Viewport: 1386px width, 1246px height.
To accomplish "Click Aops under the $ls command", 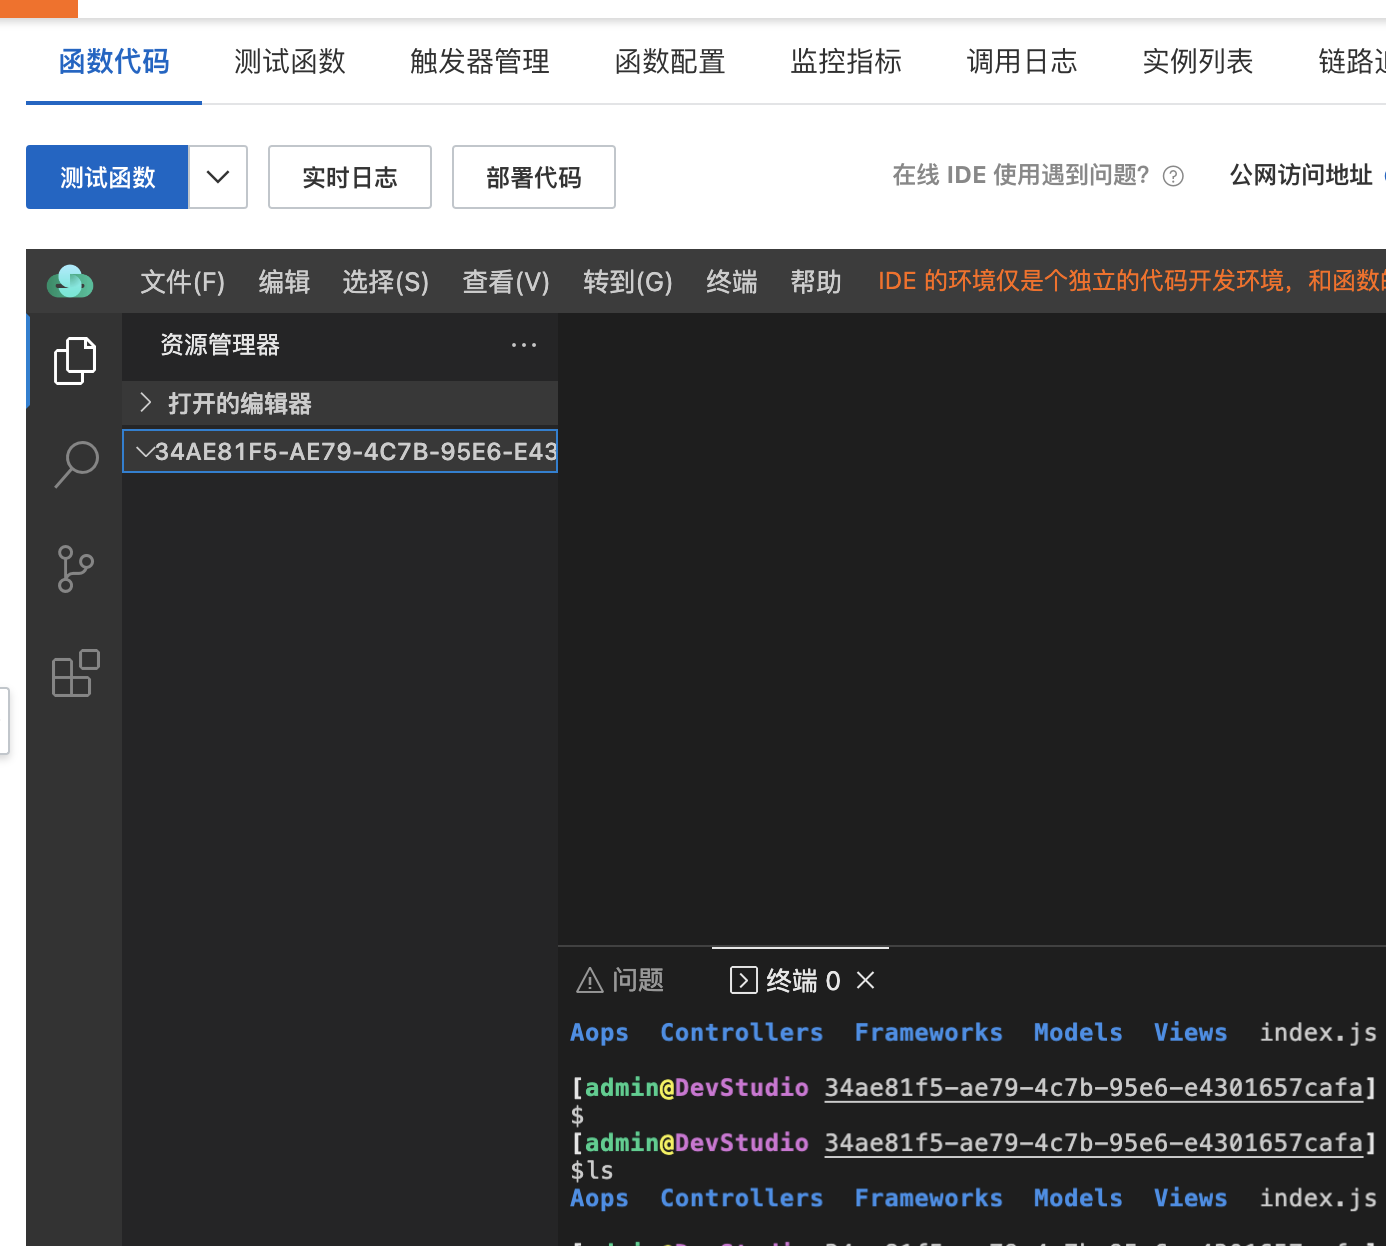I will [x=599, y=1198].
